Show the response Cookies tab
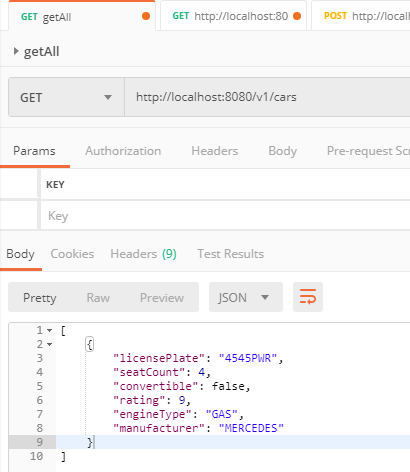Screen dimensions: 410x472 [x=72, y=254]
